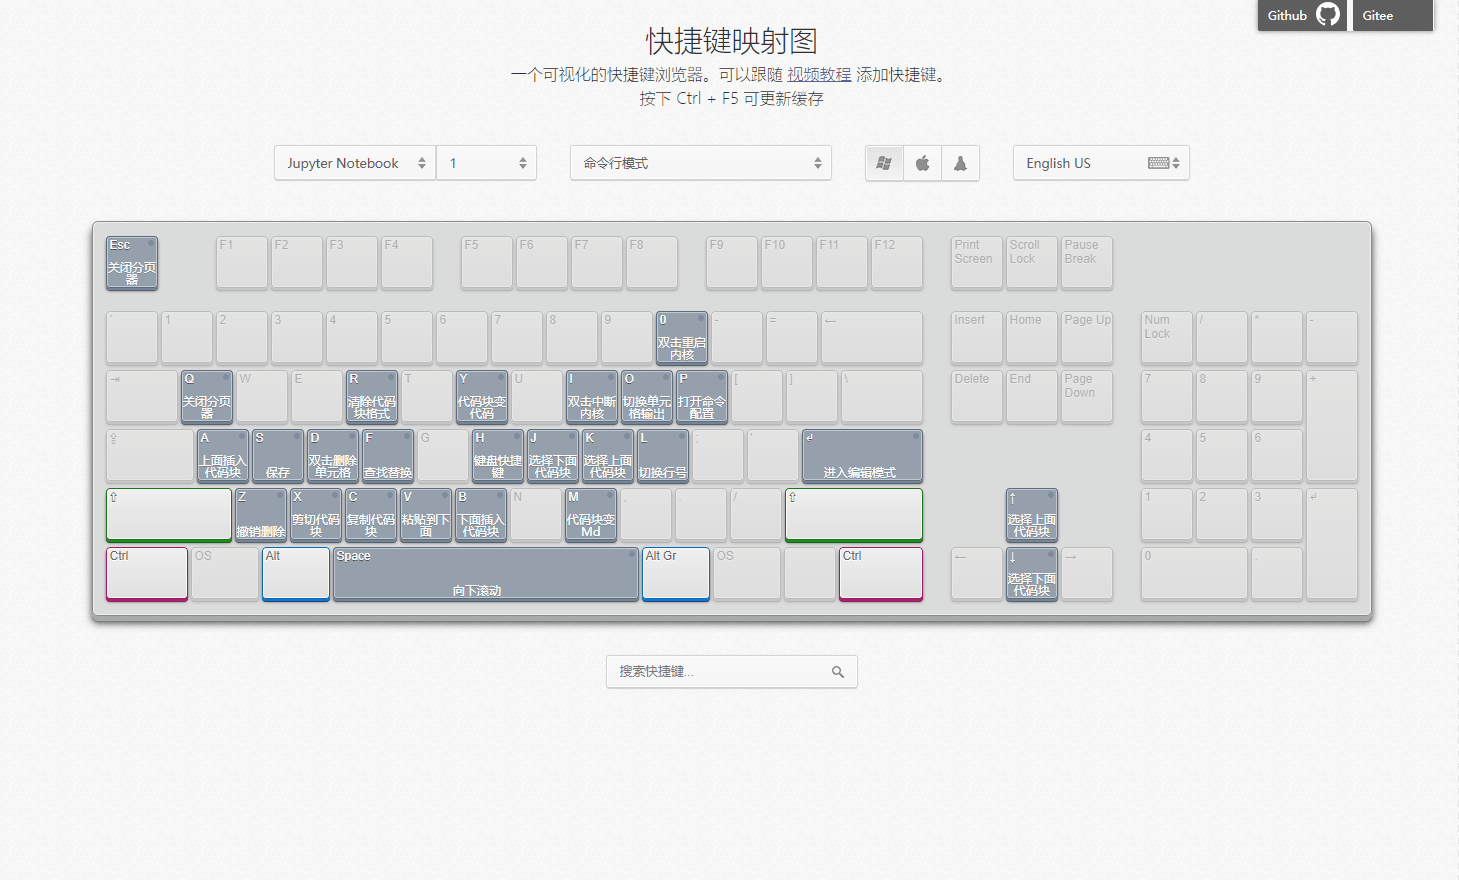Follow the 视频教程 tutorial link
1459x880 pixels.
point(818,74)
